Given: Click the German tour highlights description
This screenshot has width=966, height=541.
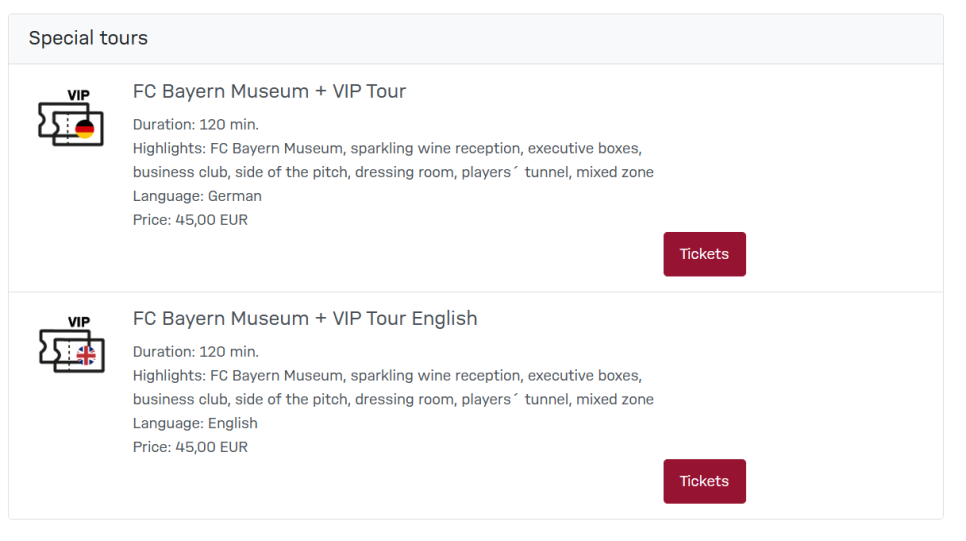Looking at the screenshot, I should coord(393,160).
